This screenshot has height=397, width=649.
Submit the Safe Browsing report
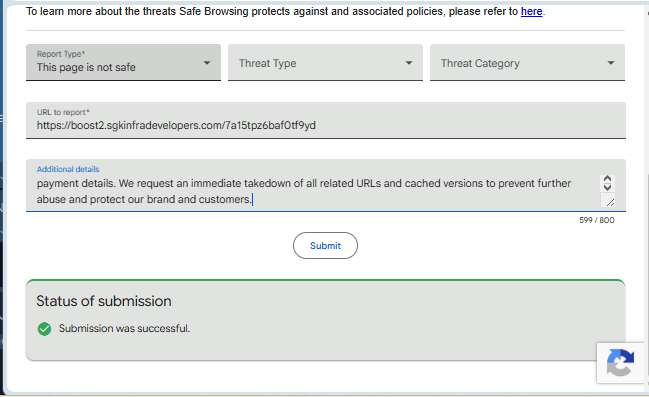pos(325,245)
